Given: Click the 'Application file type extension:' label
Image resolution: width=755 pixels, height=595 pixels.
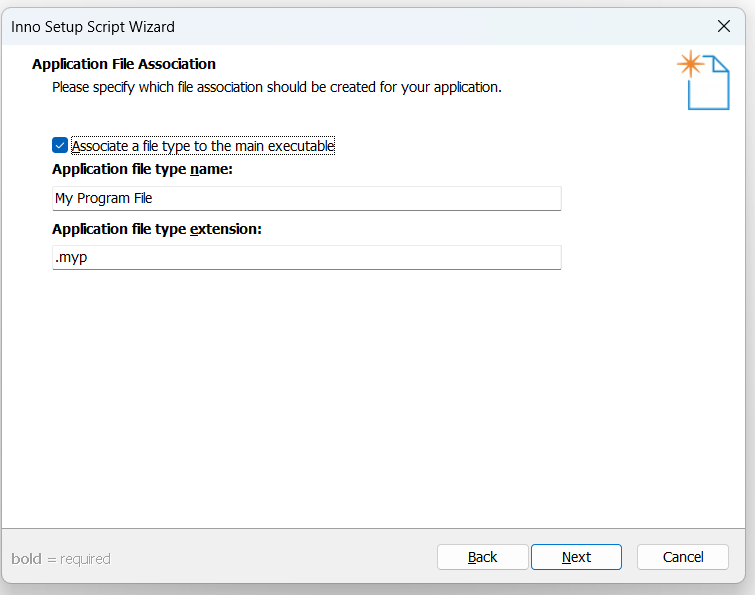Looking at the screenshot, I should pos(156,229).
